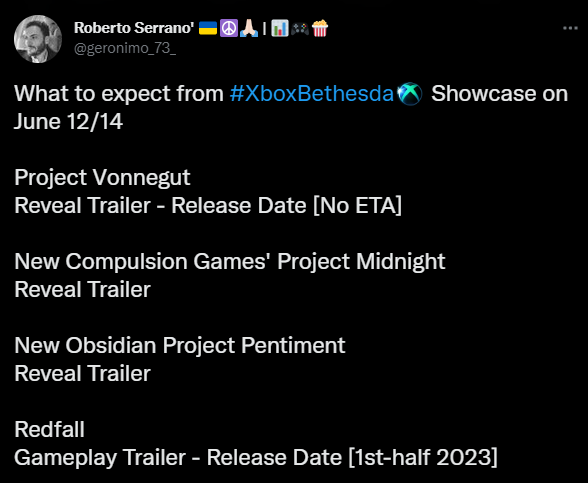Screen dimensions: 588x483
Task: Open the three-dot more options menu
Action: (570, 28)
